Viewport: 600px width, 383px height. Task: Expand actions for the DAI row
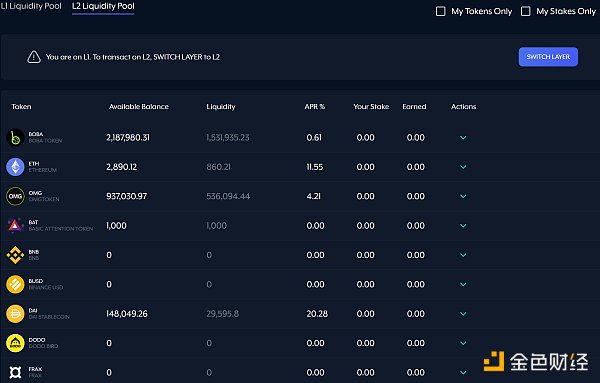[463, 314]
